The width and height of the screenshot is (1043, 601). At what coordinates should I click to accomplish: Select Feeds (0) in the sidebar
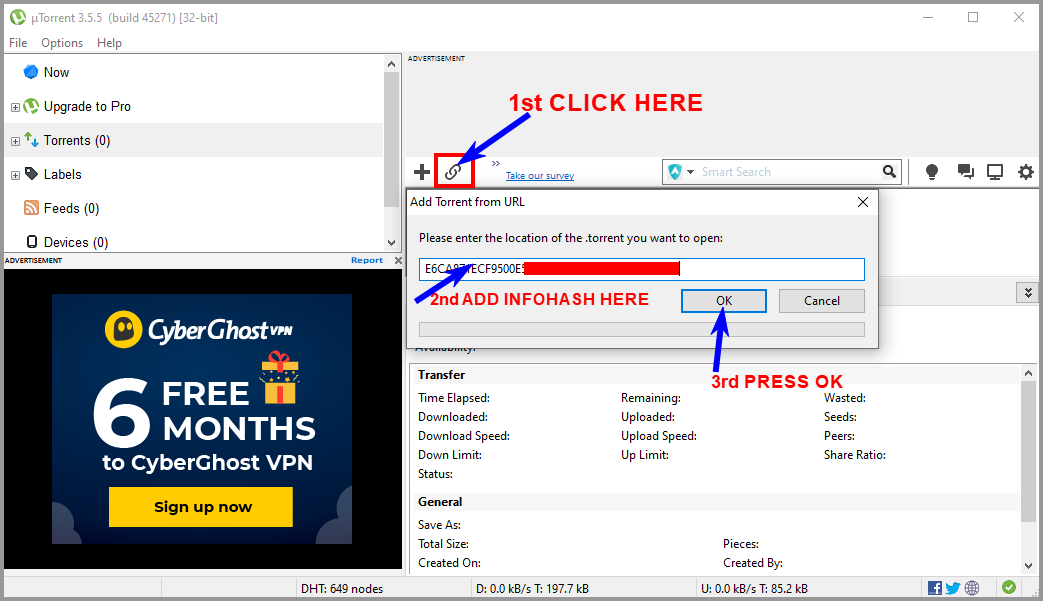(71, 208)
